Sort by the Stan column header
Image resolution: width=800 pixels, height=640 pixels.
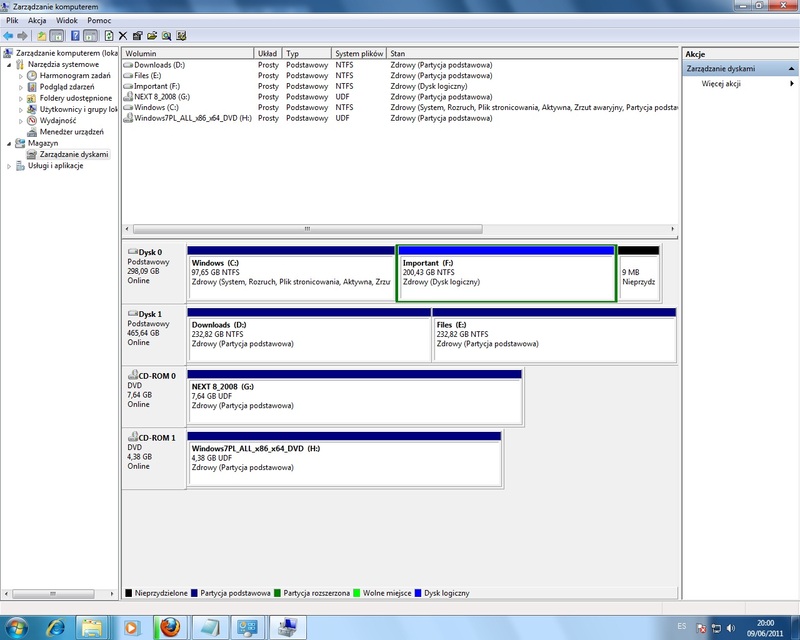(532, 53)
